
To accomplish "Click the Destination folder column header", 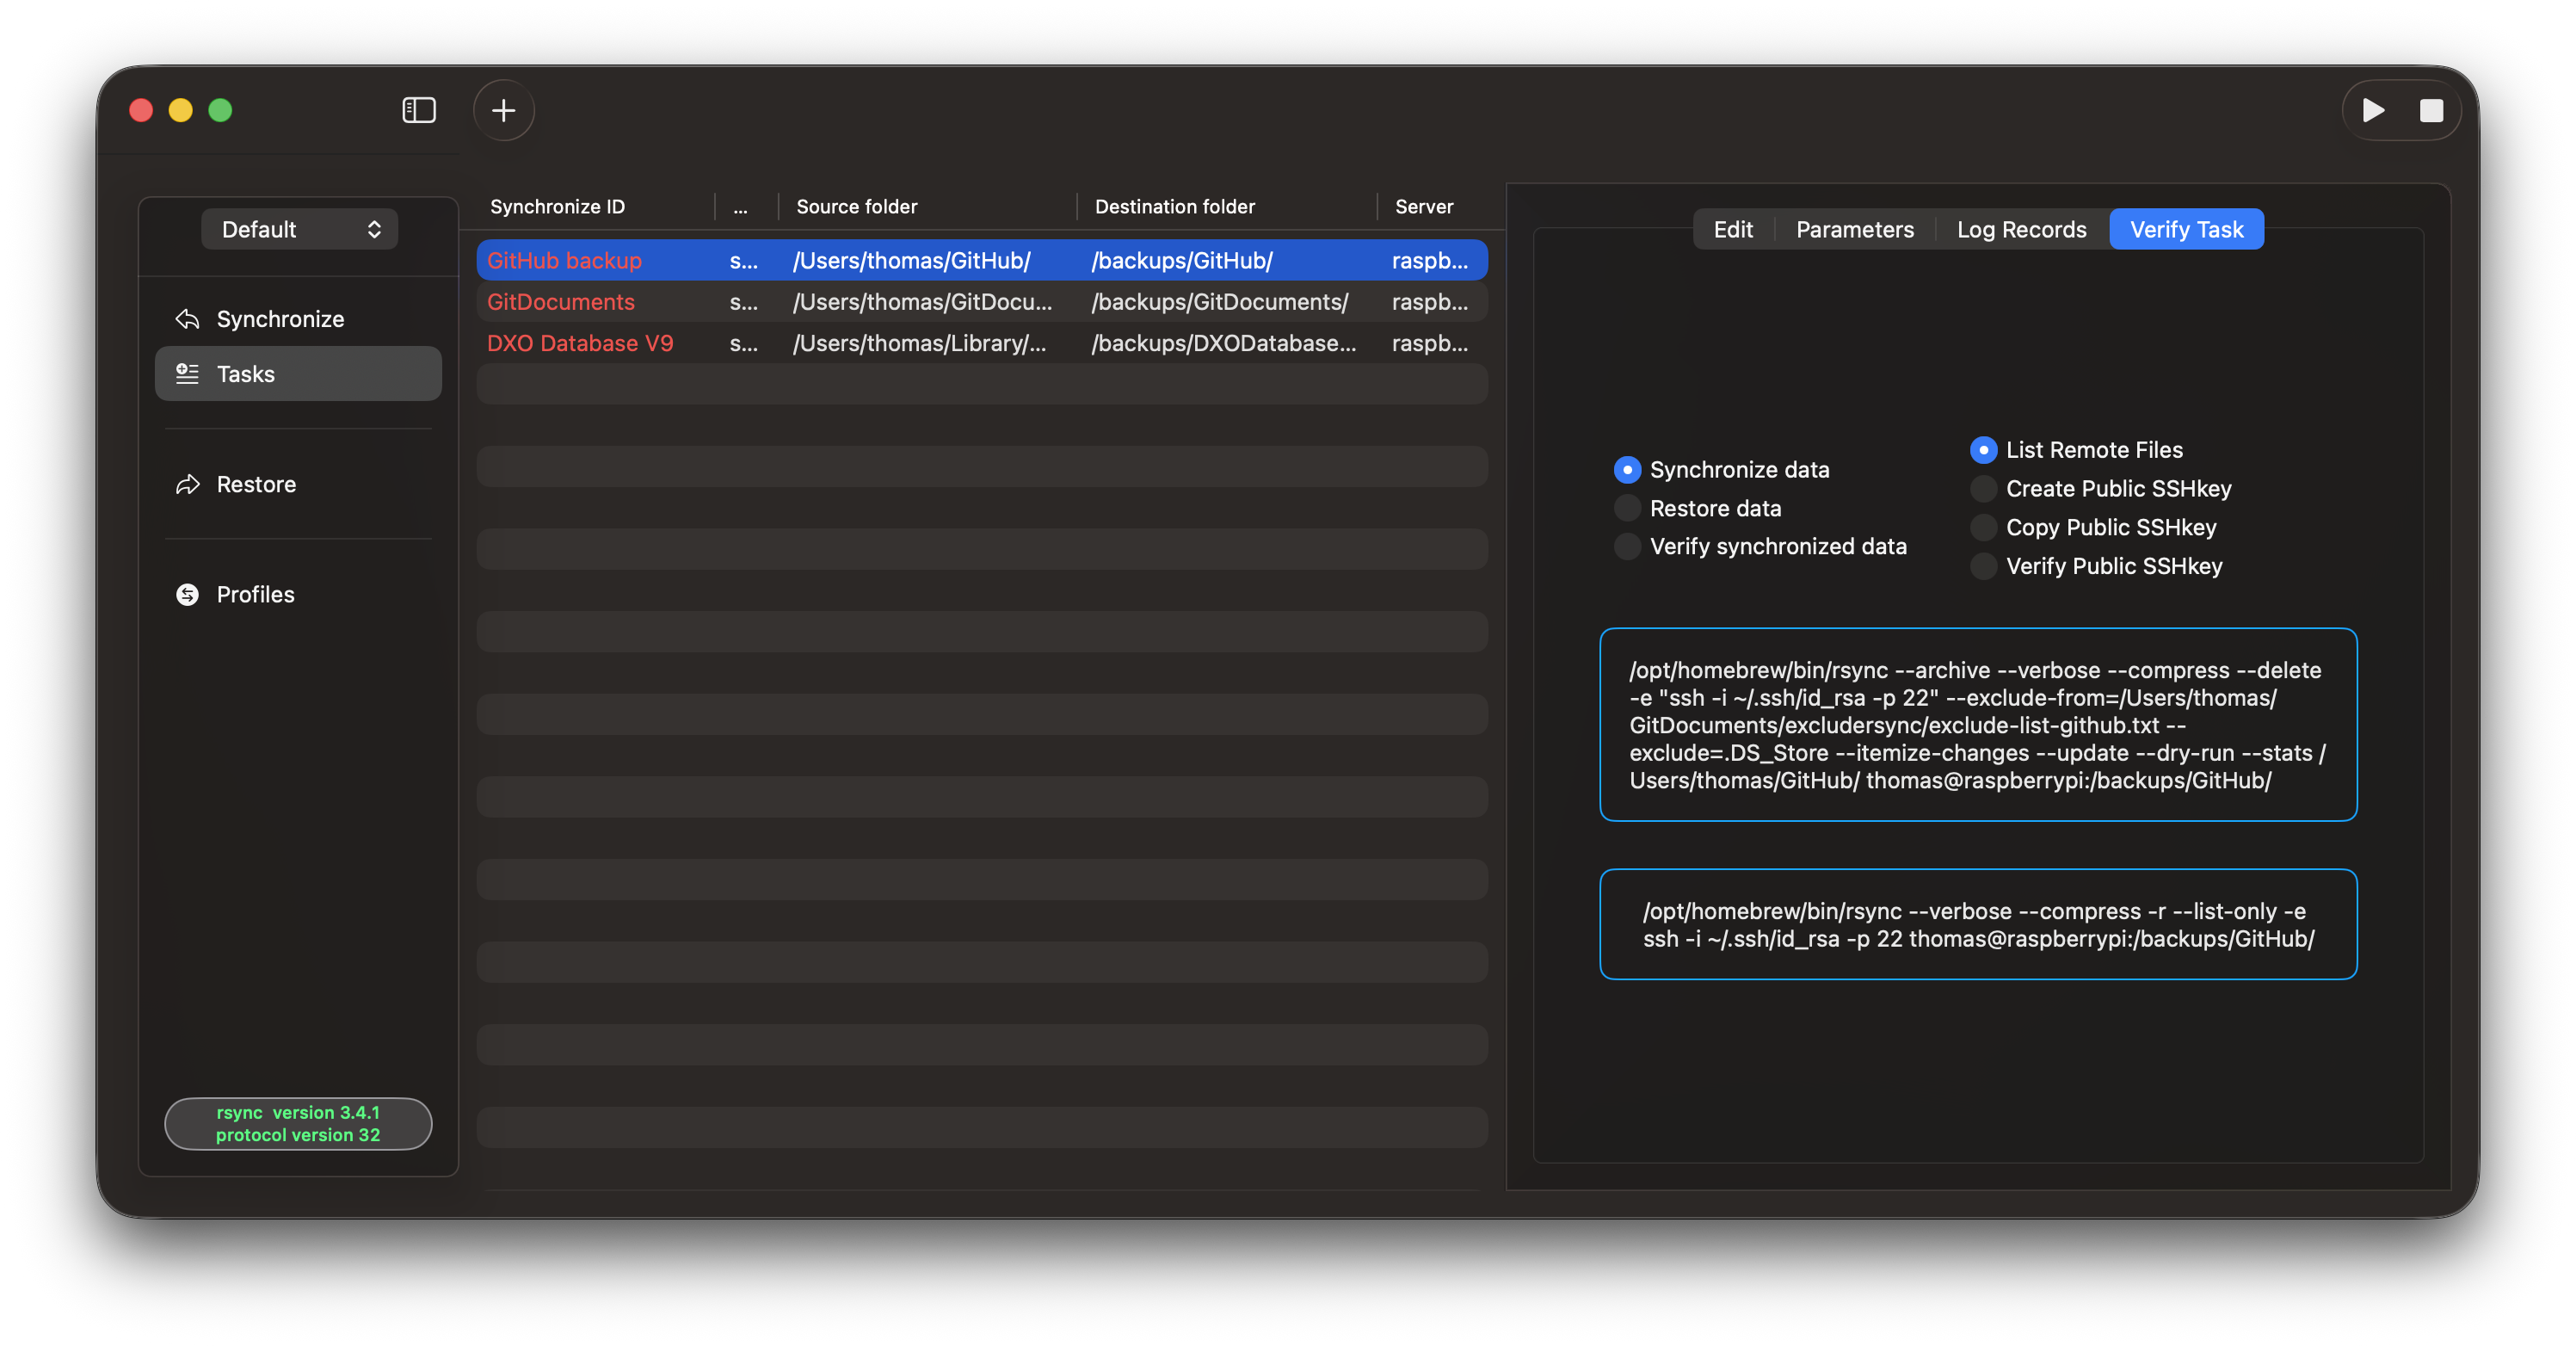I will click(1174, 206).
